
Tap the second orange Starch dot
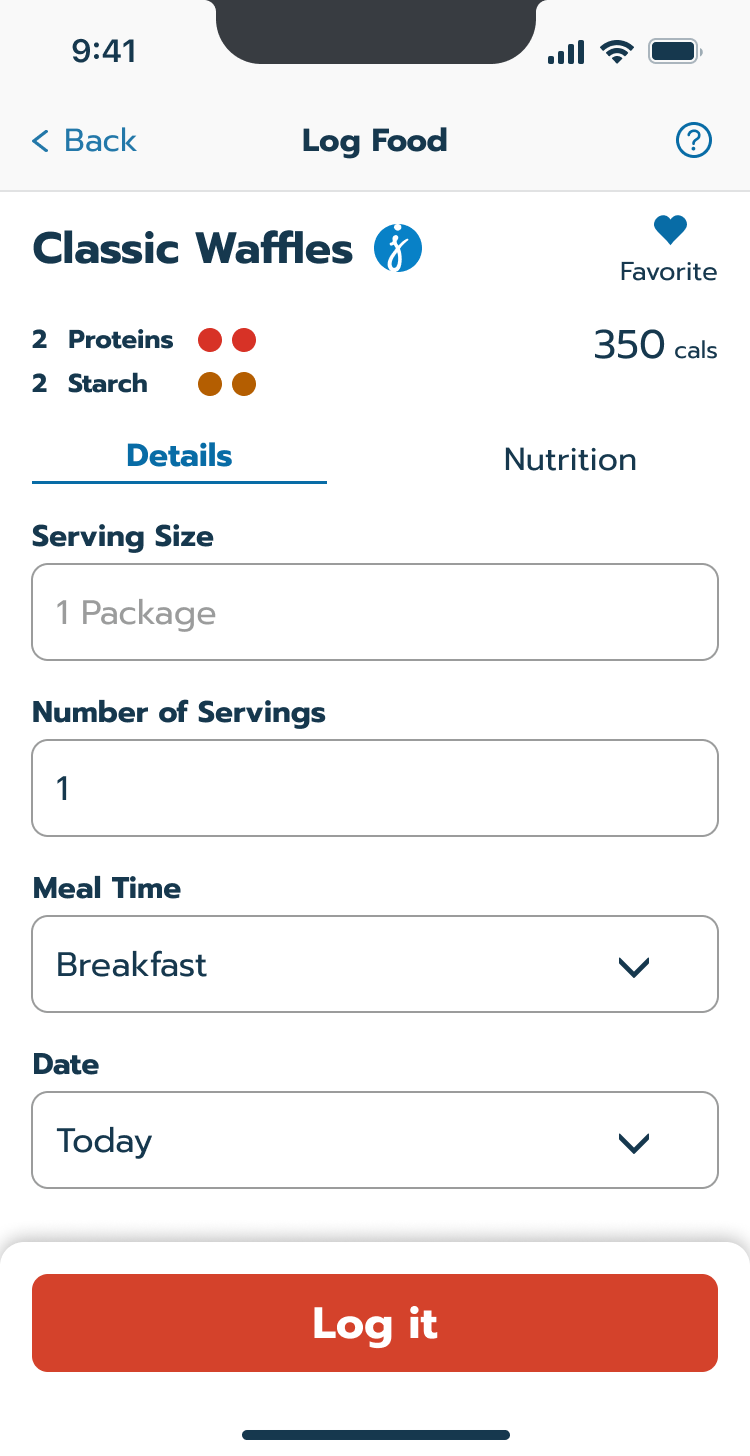click(x=244, y=384)
